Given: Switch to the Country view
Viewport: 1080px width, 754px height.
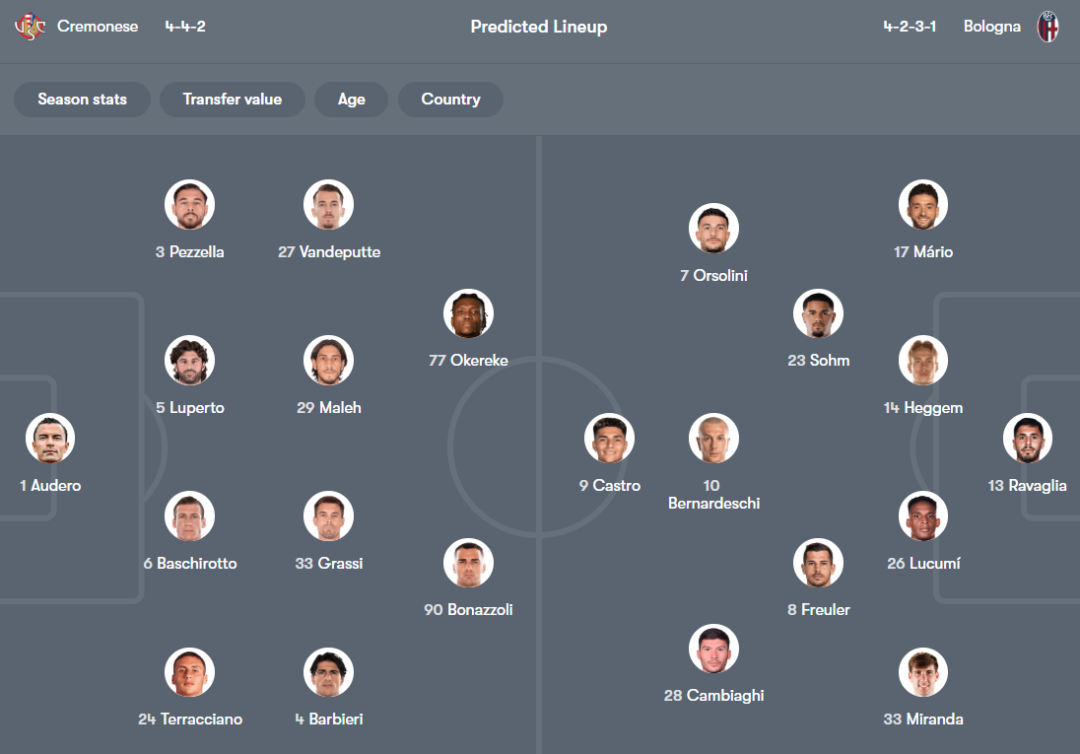Looking at the screenshot, I should coord(450,99).
